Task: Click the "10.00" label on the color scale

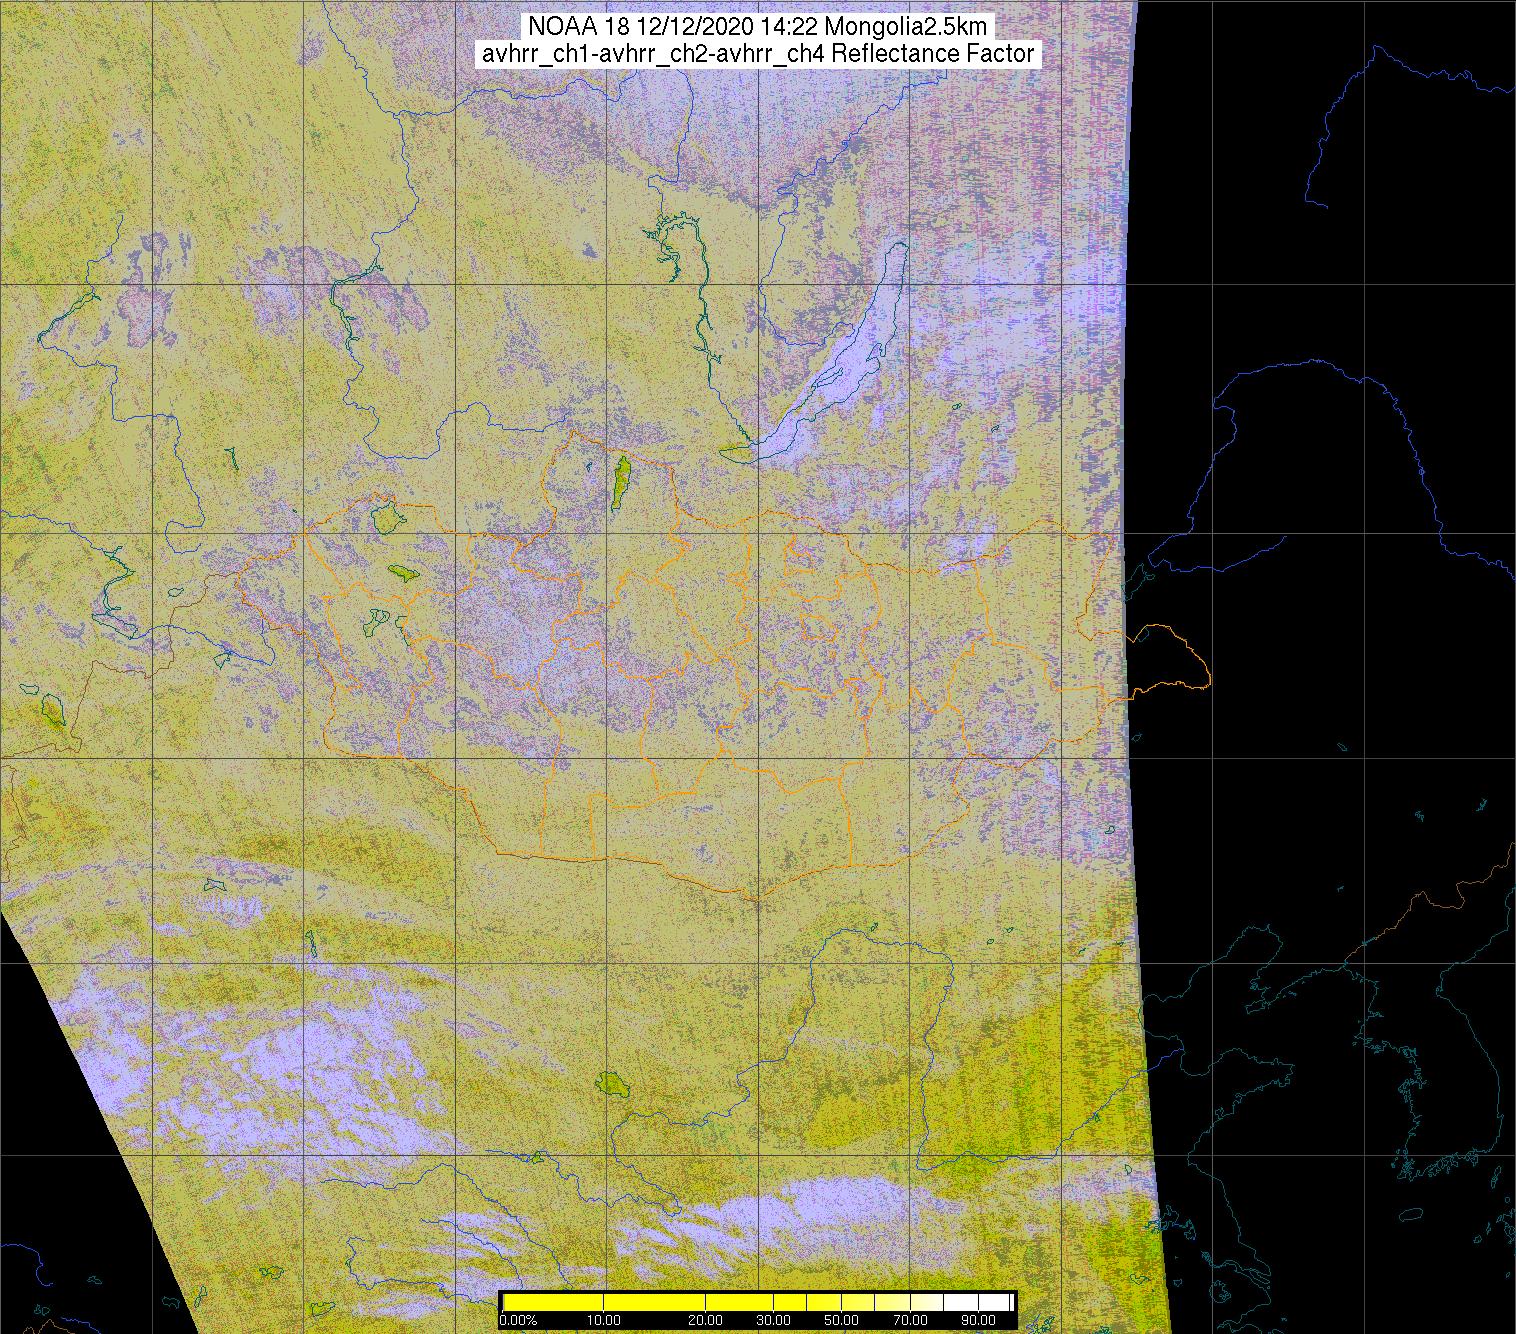Action: (x=604, y=1320)
